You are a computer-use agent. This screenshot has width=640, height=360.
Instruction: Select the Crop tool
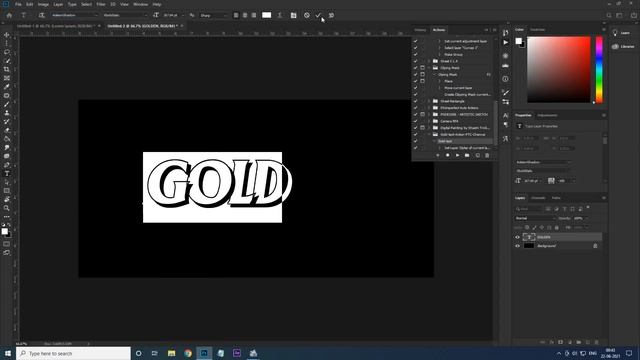pyautogui.click(x=7, y=69)
